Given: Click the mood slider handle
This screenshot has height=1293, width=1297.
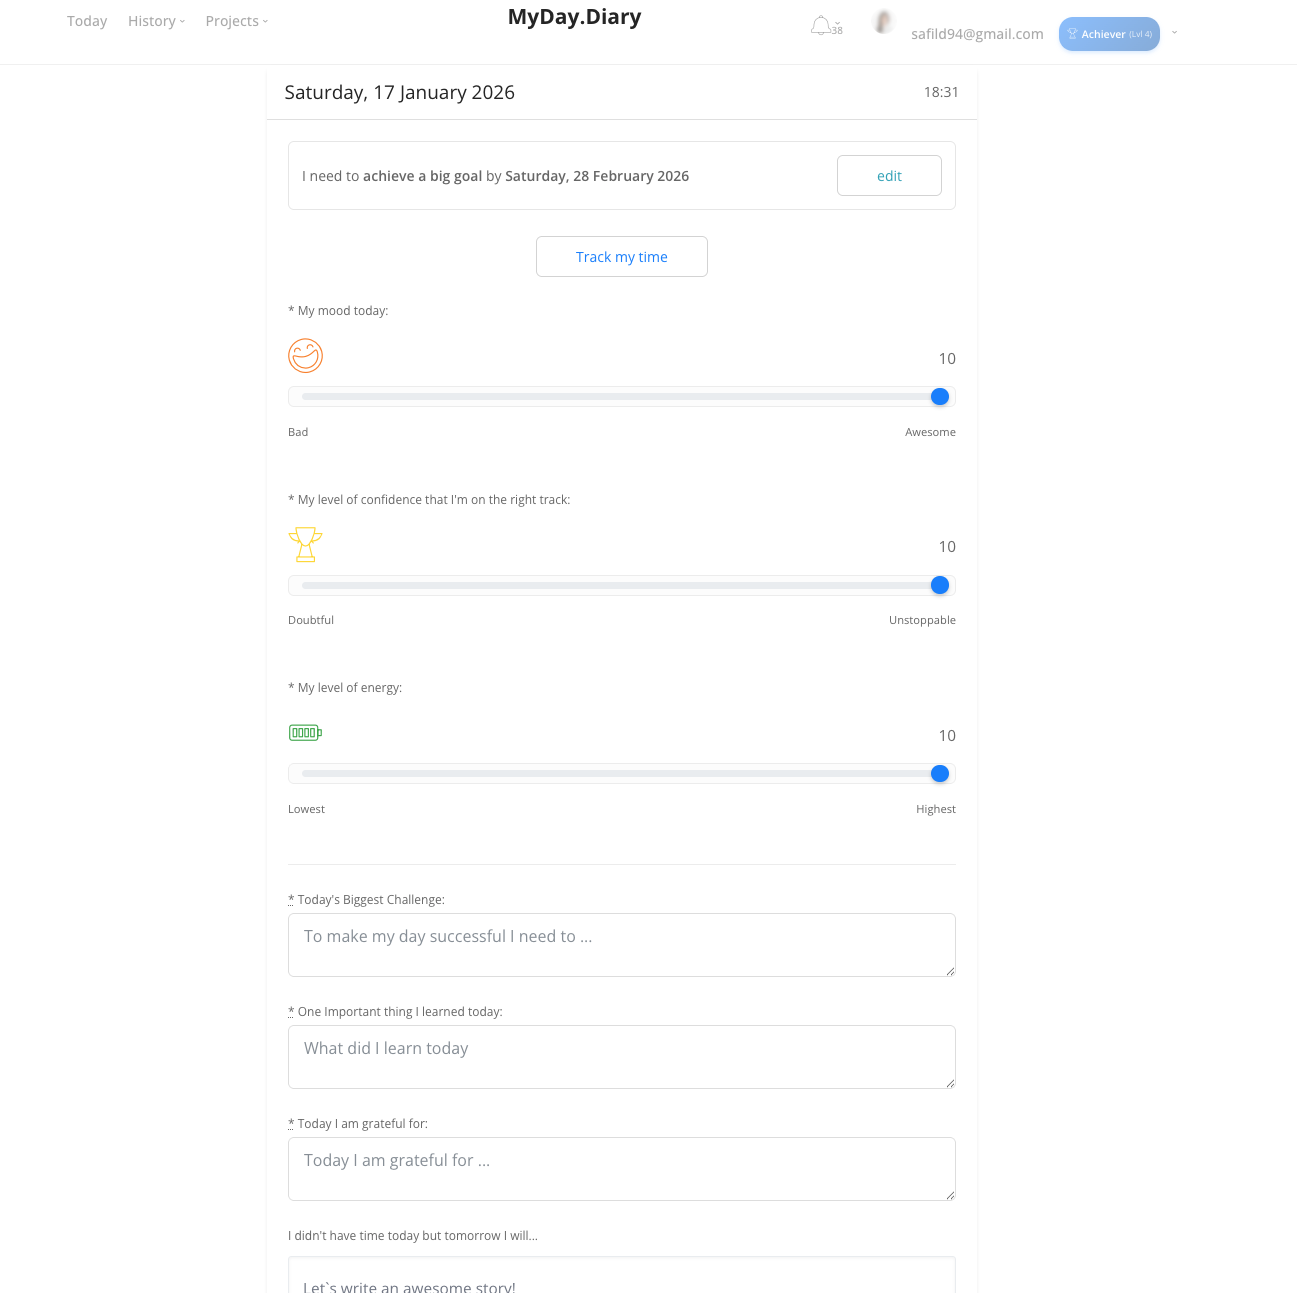Looking at the screenshot, I should tap(939, 397).
